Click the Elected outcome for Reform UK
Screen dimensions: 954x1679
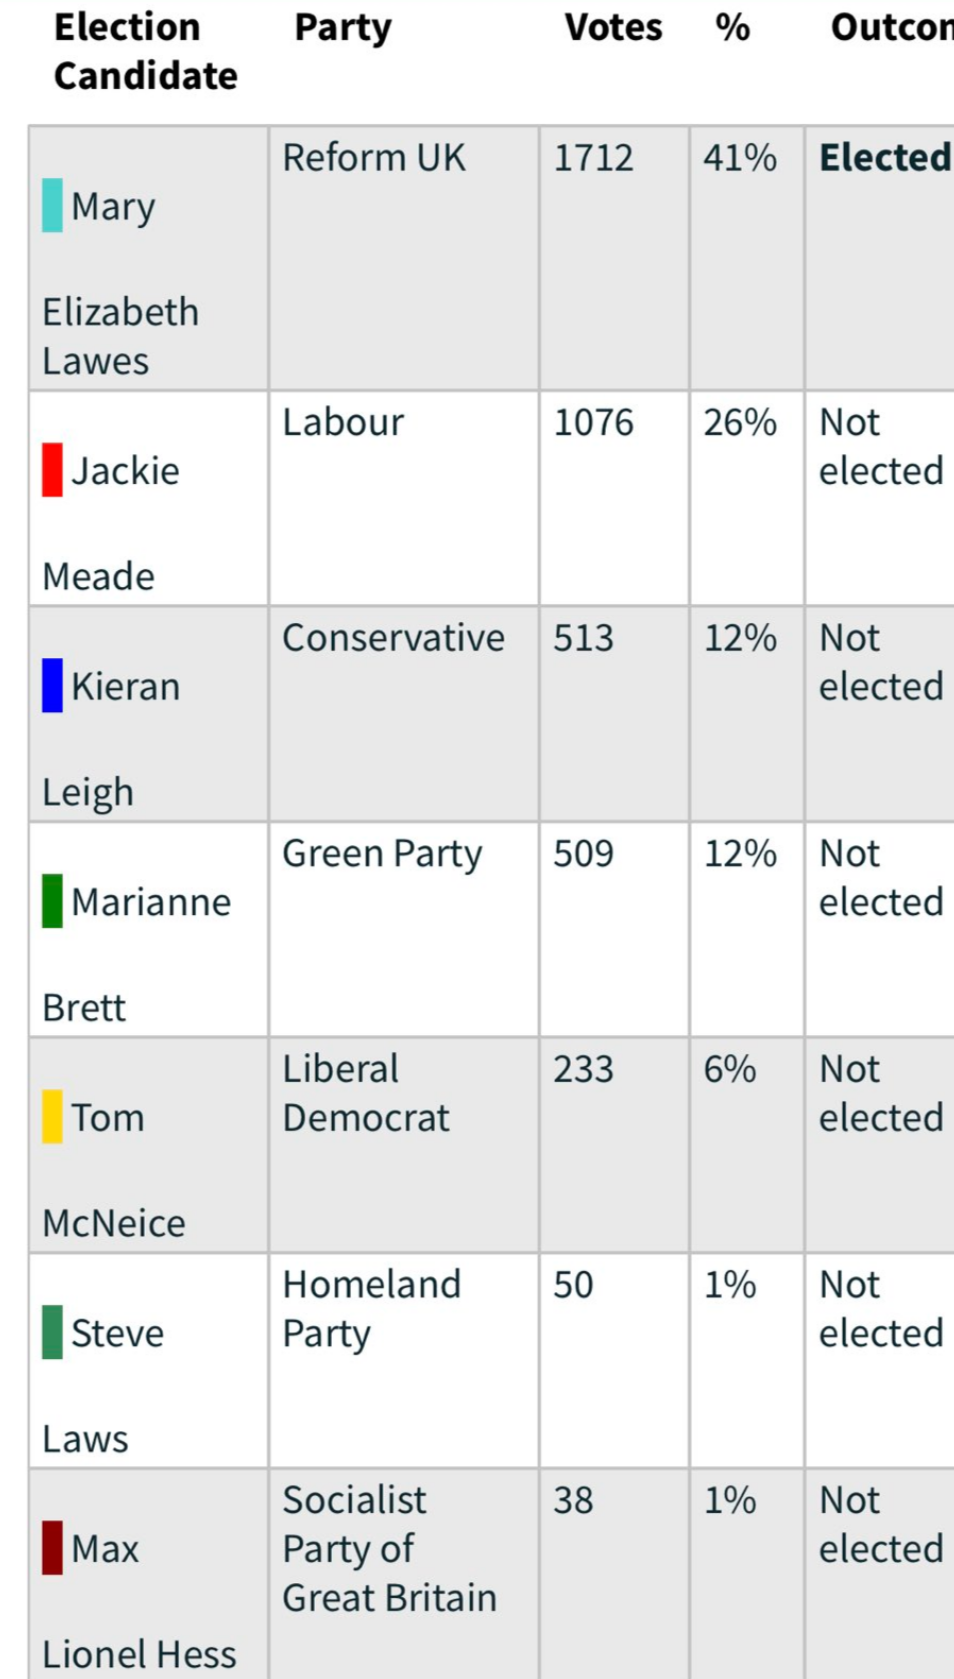pos(884,158)
